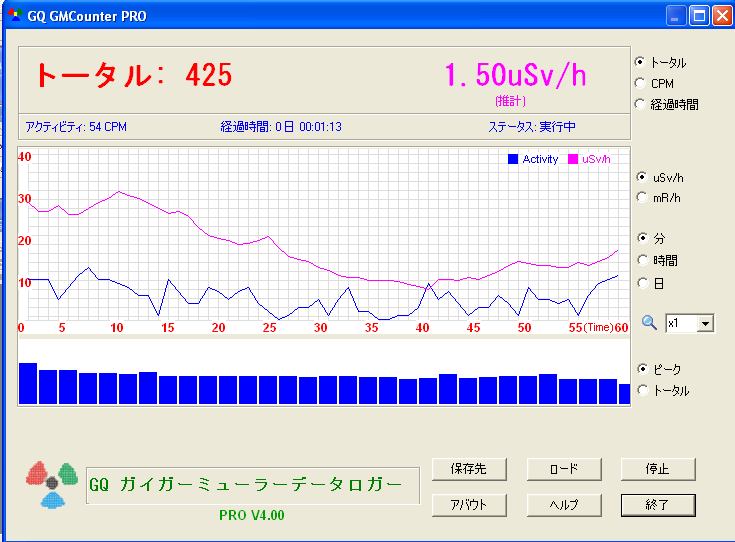The height and width of the screenshot is (542, 735).
Task: Minimize the GQ GMCounter PRO window
Action: [675, 16]
